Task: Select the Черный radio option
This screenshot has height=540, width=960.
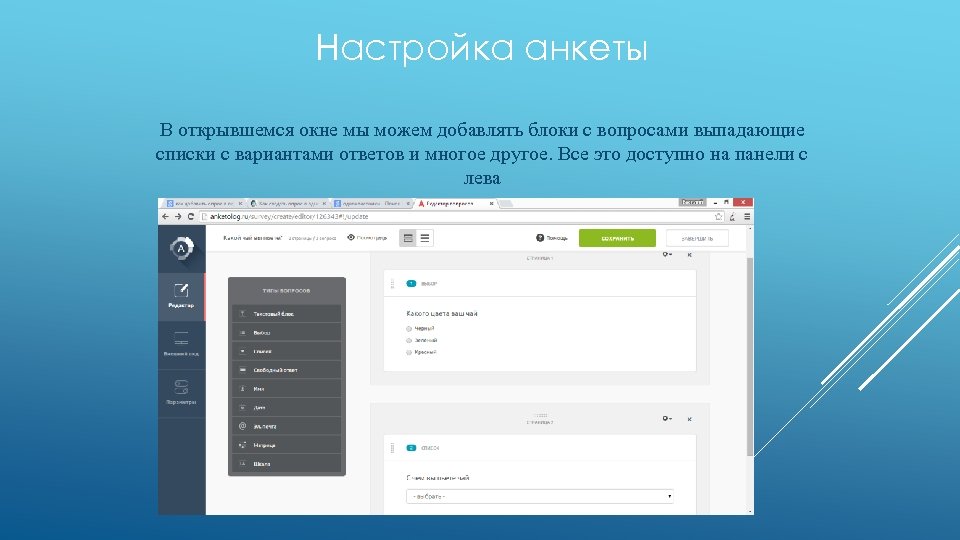Action: click(409, 329)
